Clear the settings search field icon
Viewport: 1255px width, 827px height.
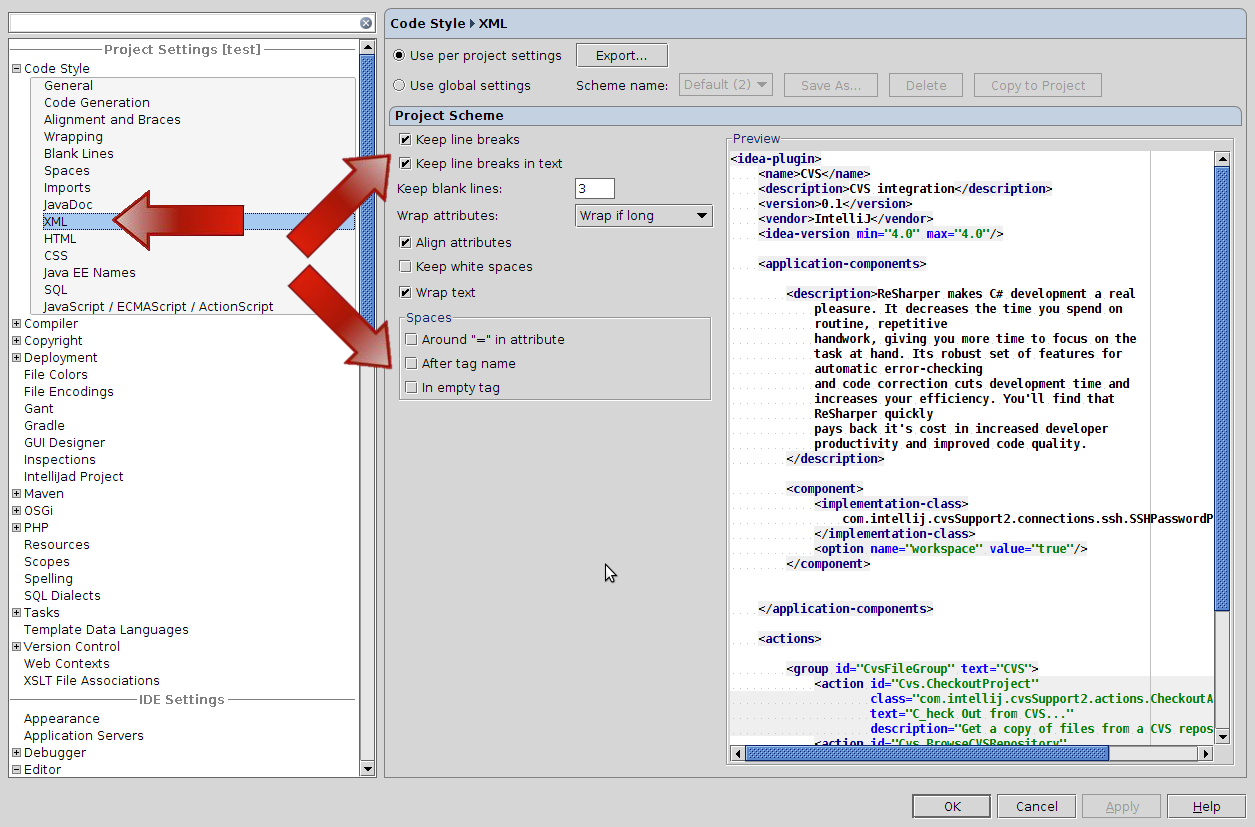366,23
